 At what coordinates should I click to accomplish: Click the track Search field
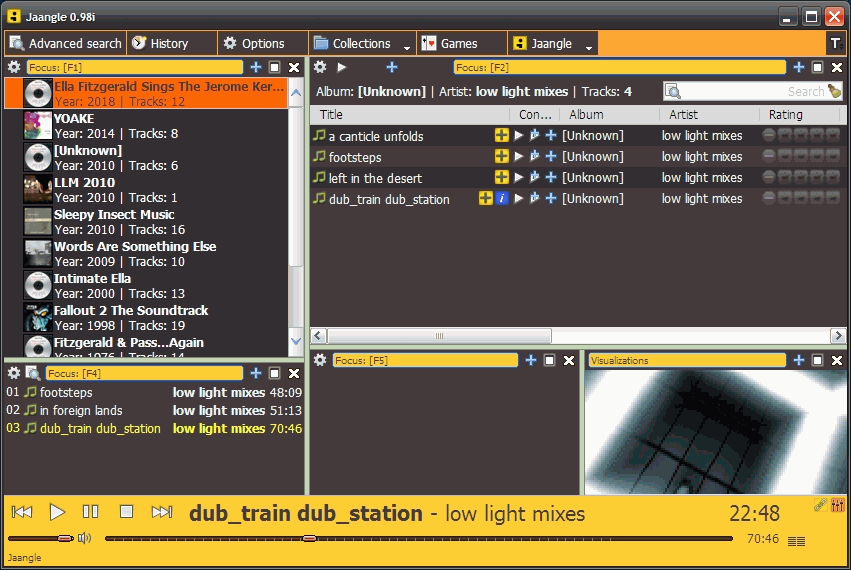point(752,91)
